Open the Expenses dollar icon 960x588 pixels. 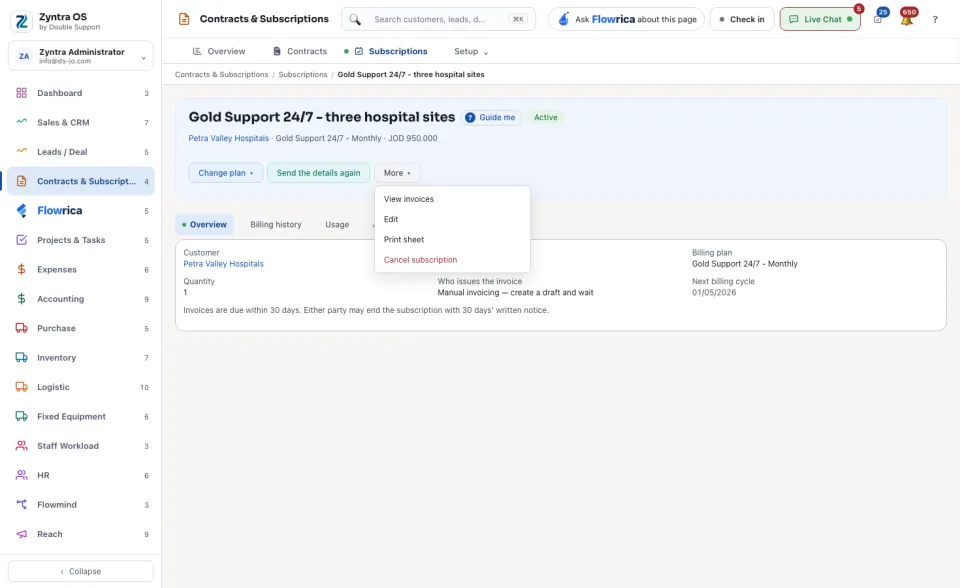coord(21,270)
